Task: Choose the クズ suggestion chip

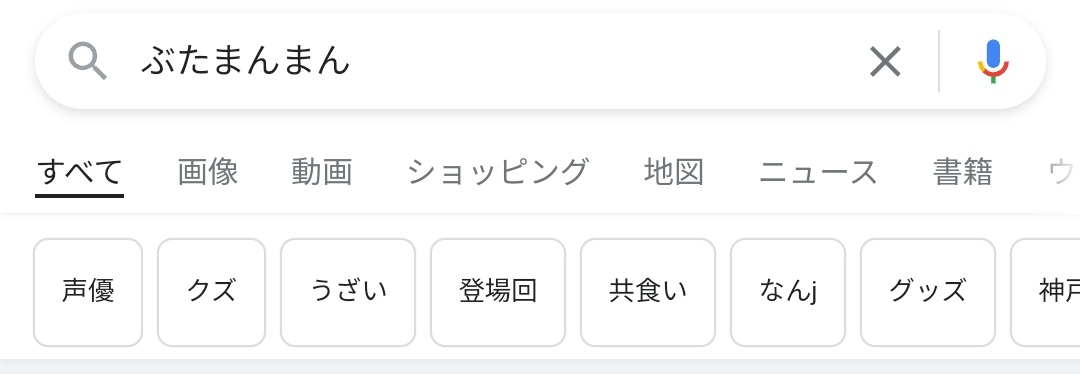Action: coord(211,292)
